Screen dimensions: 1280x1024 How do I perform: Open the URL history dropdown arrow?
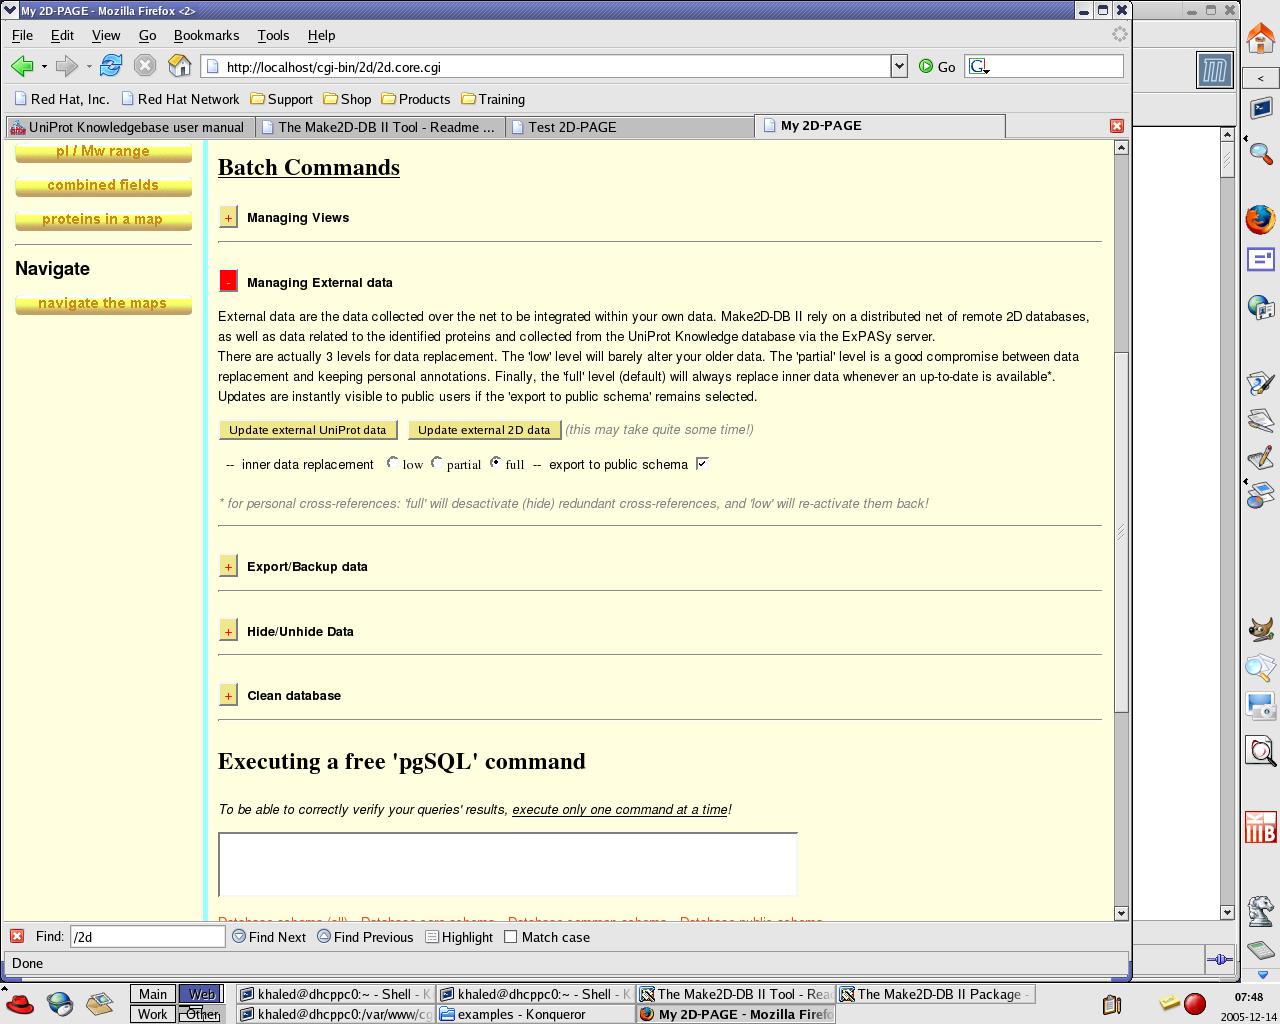[899, 67]
